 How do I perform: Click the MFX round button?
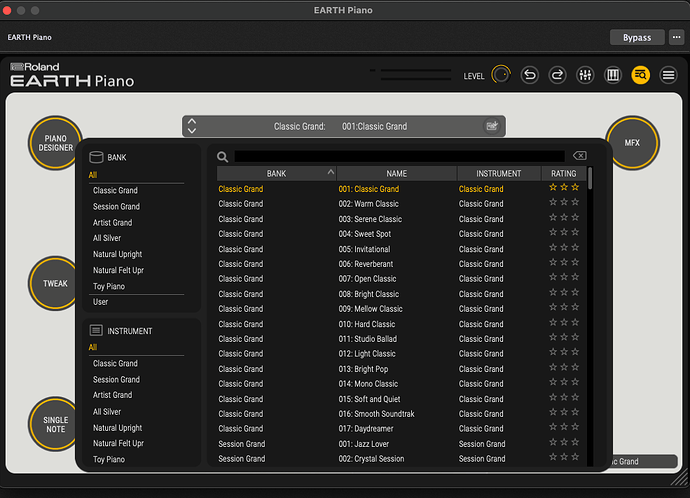point(632,143)
